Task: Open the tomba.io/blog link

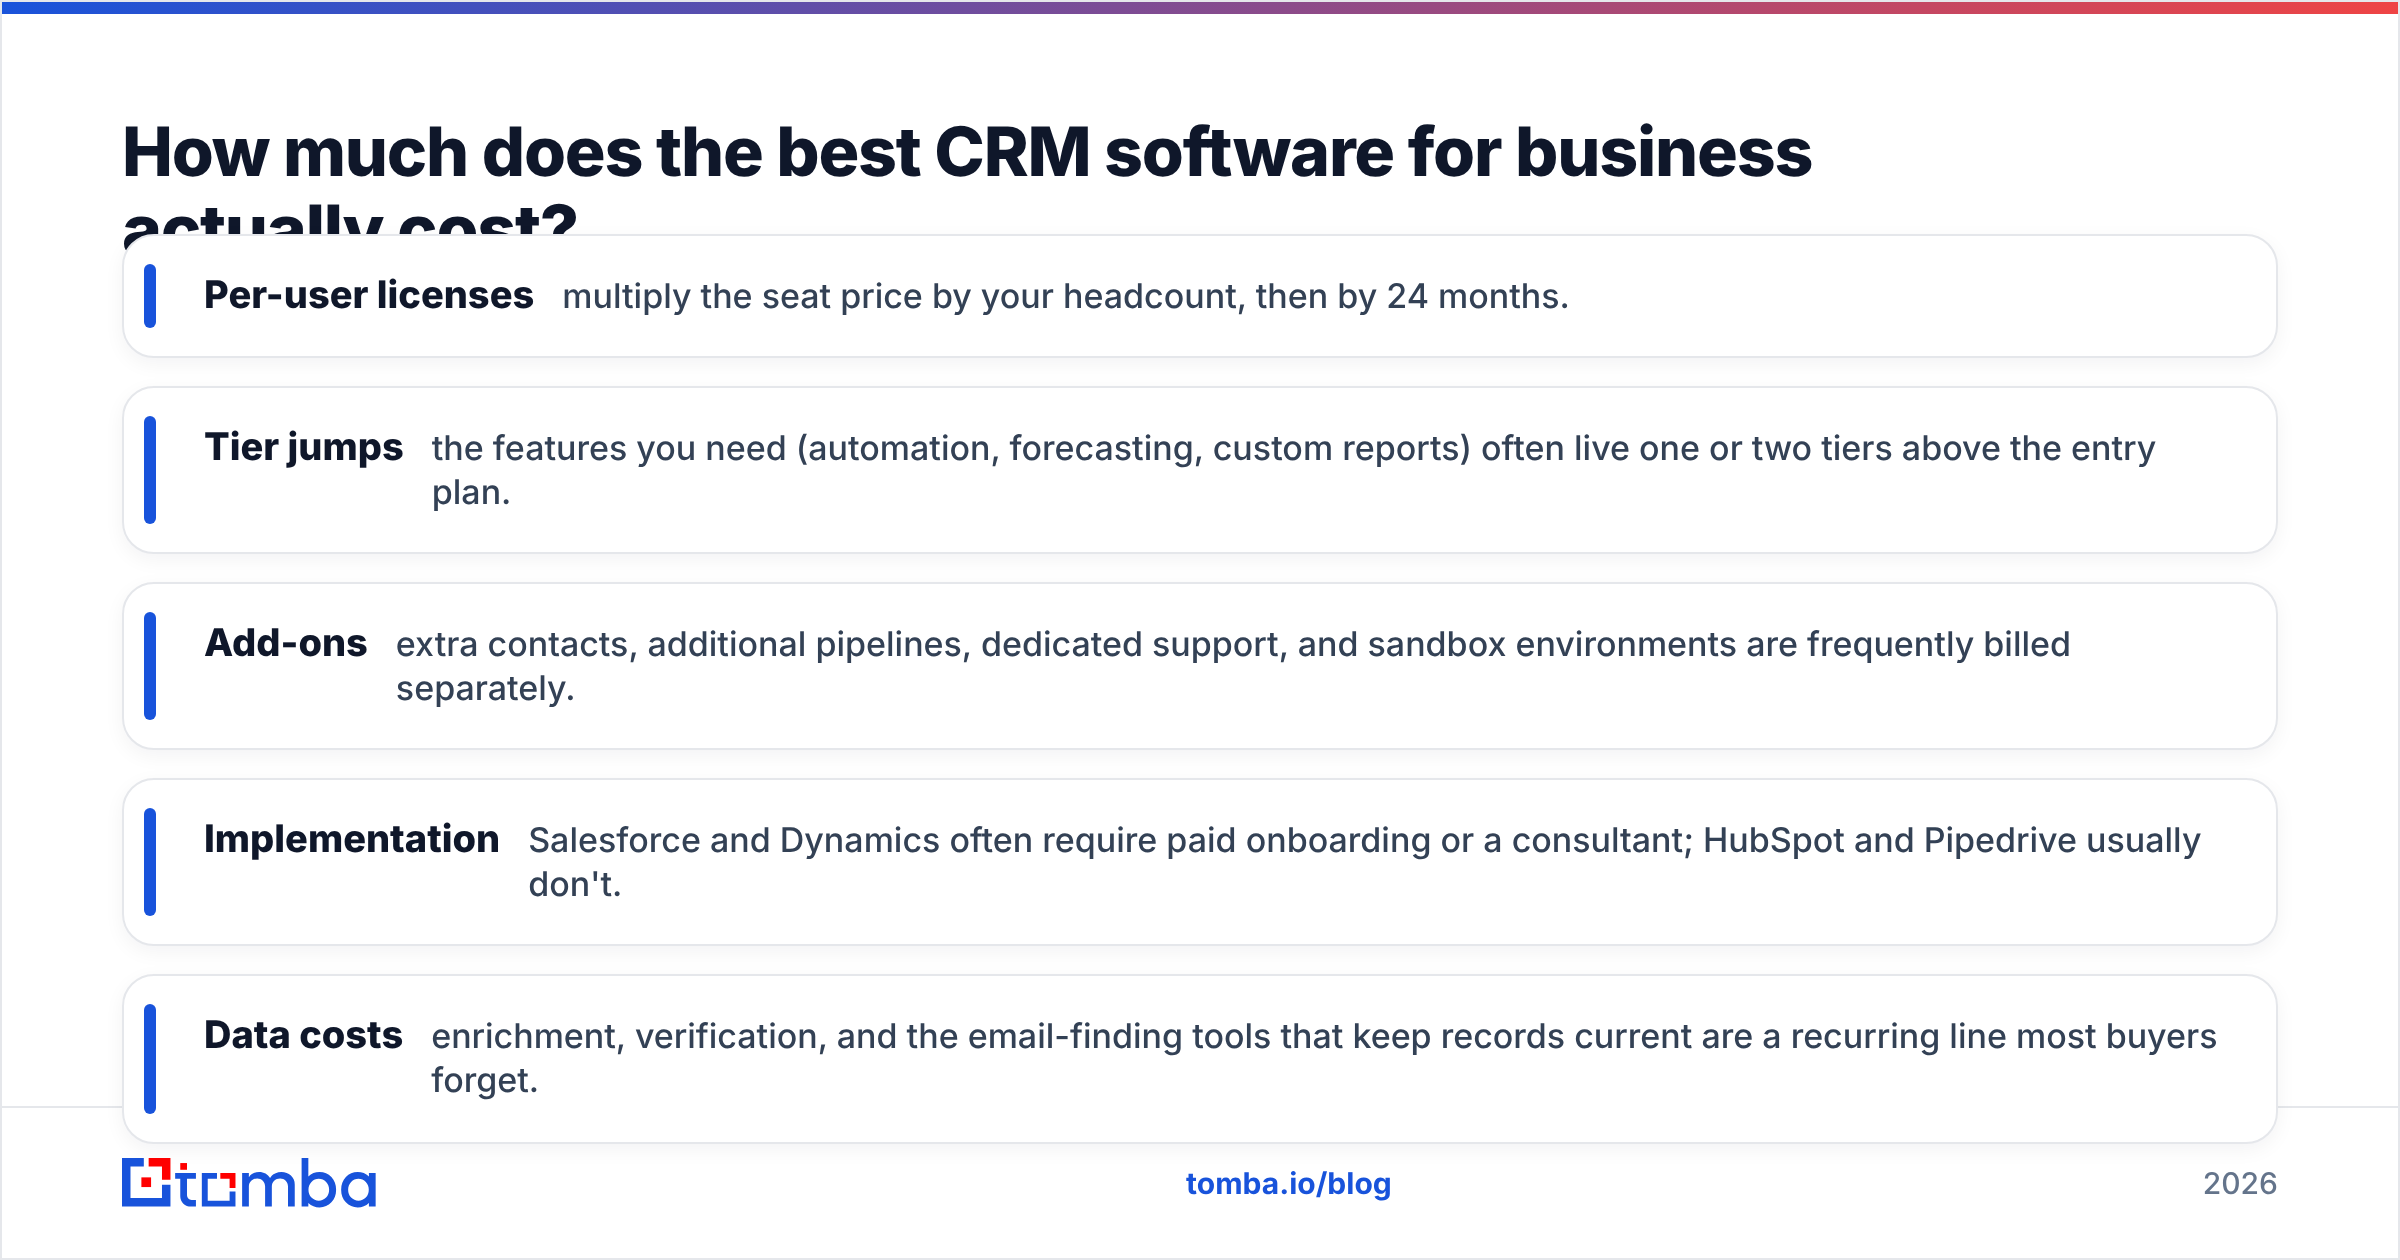Action: point(1288,1184)
